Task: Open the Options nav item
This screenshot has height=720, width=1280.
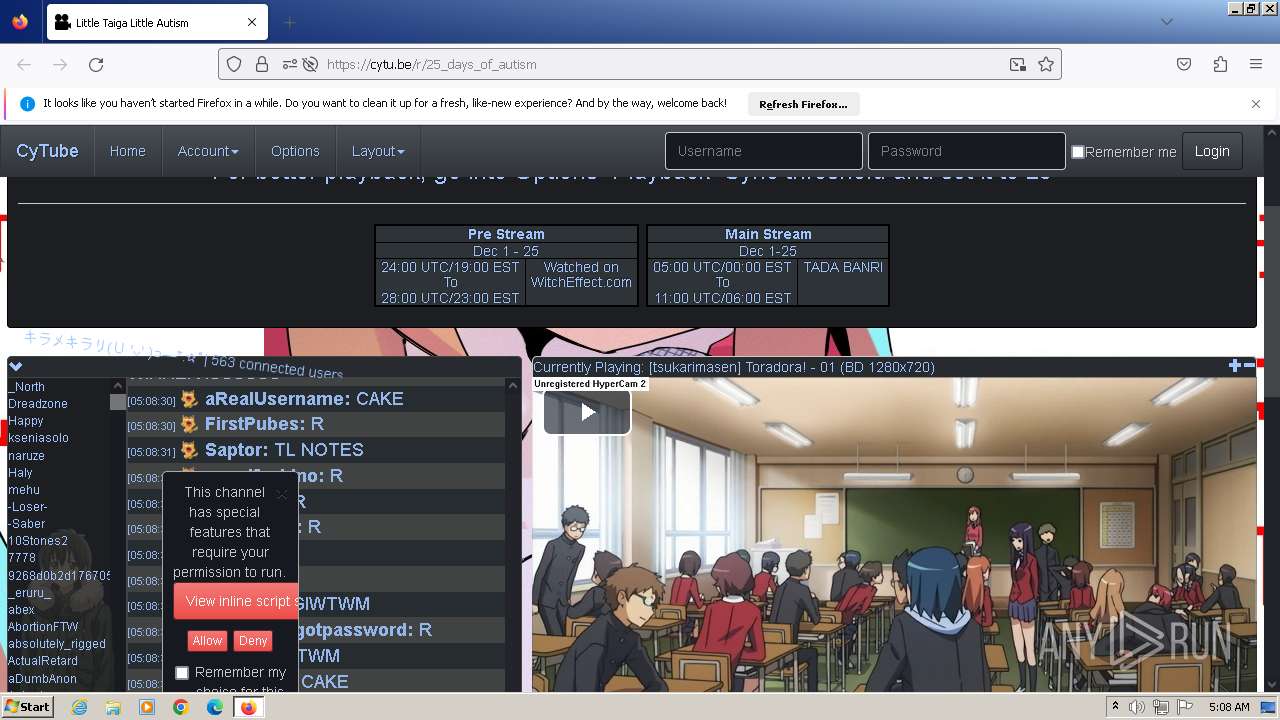Action: pos(295,151)
